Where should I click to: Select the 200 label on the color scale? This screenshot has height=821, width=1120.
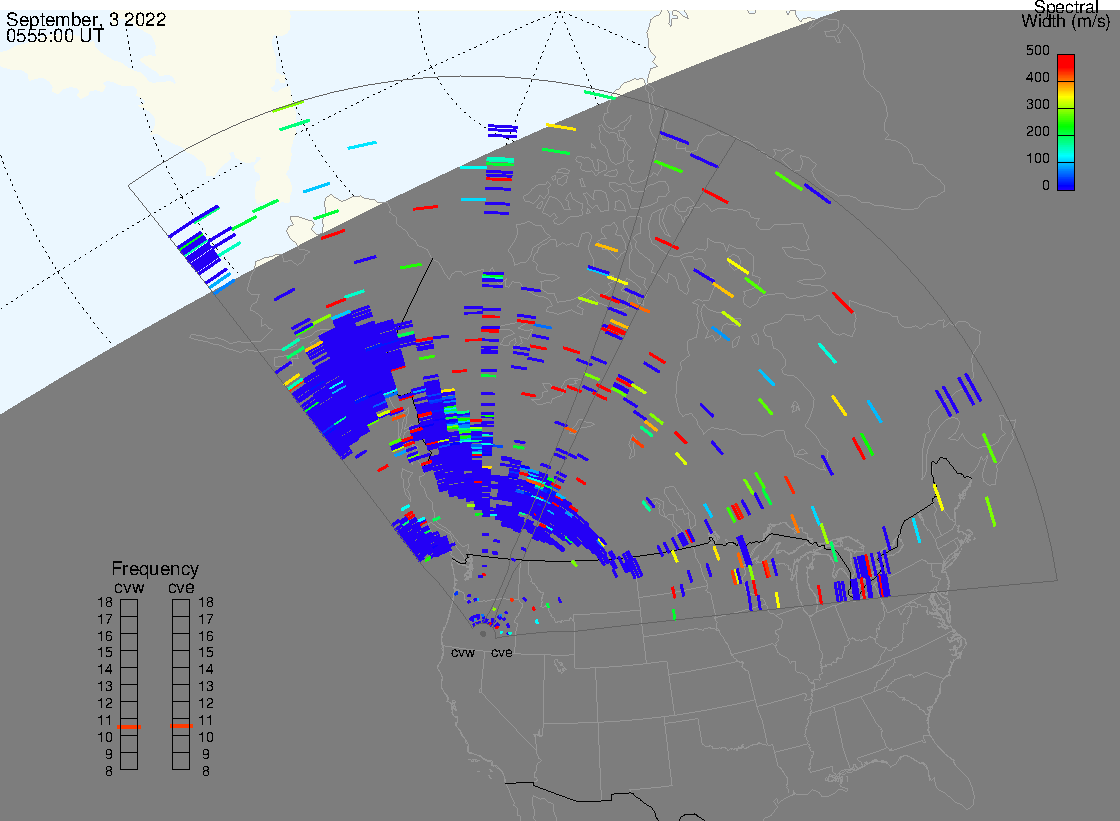coord(1037,131)
